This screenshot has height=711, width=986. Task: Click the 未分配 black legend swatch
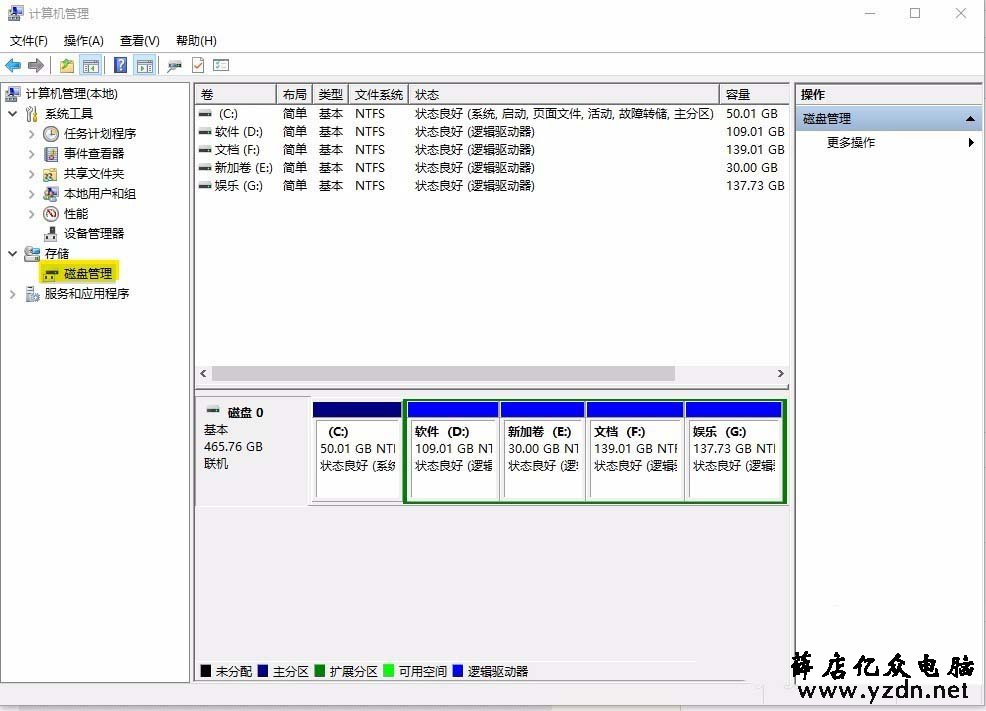206,671
